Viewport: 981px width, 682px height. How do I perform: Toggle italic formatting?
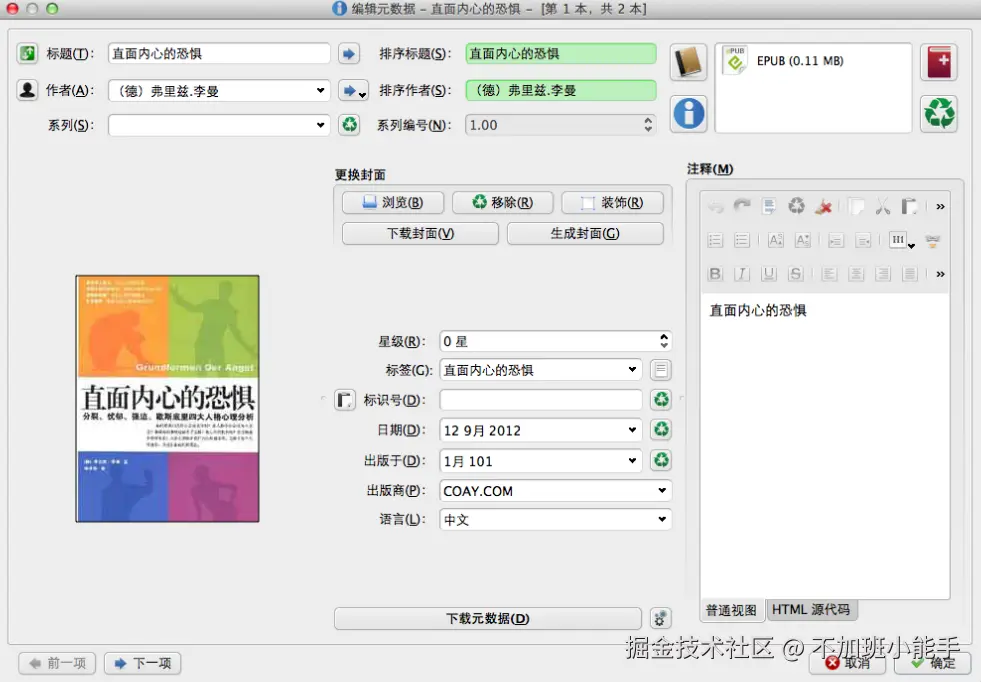click(x=742, y=273)
